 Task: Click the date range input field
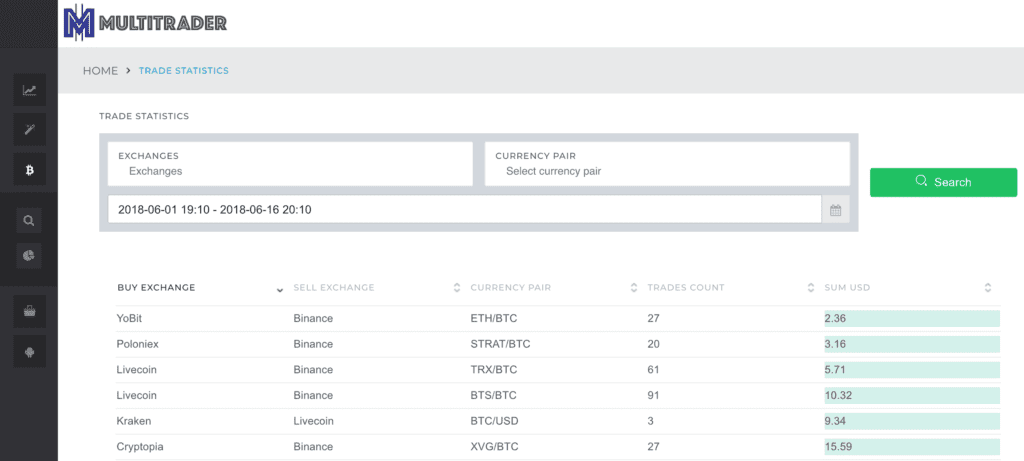coord(464,210)
